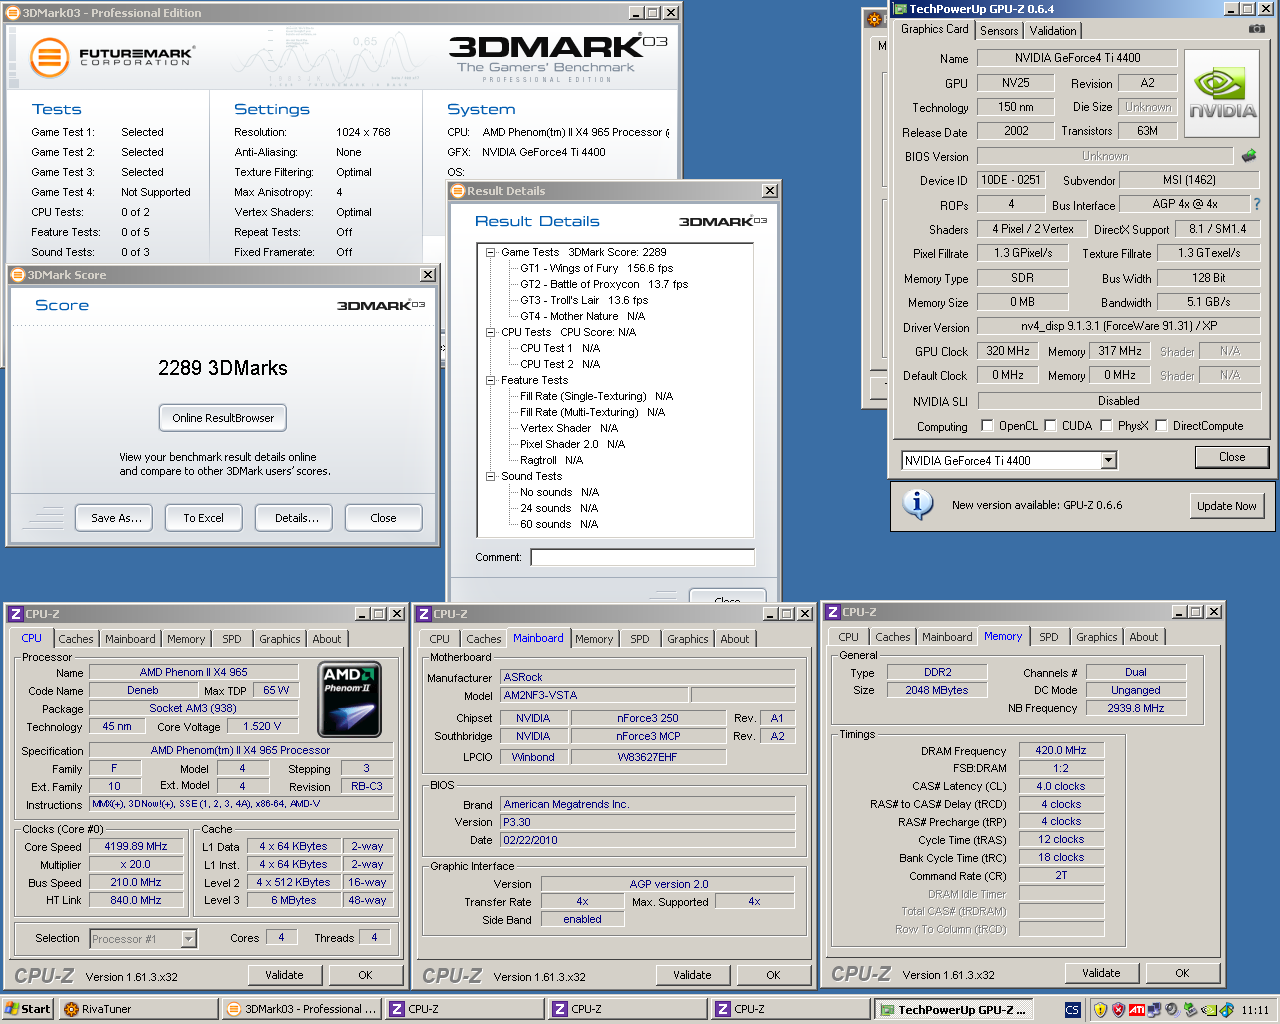
Task: Click the Futuremark Corporation logo
Action: click(111, 57)
